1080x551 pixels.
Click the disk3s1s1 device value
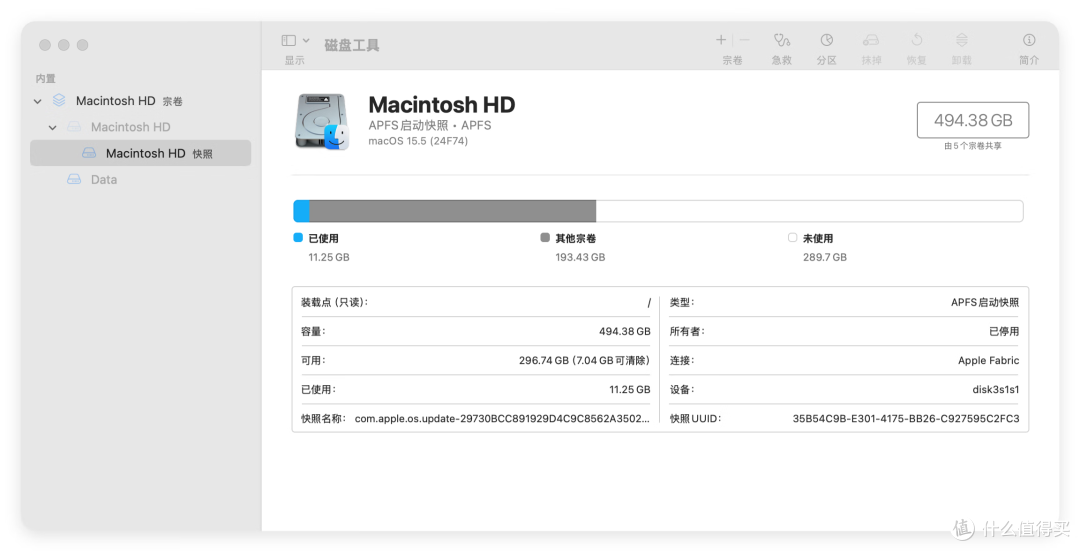(995, 389)
